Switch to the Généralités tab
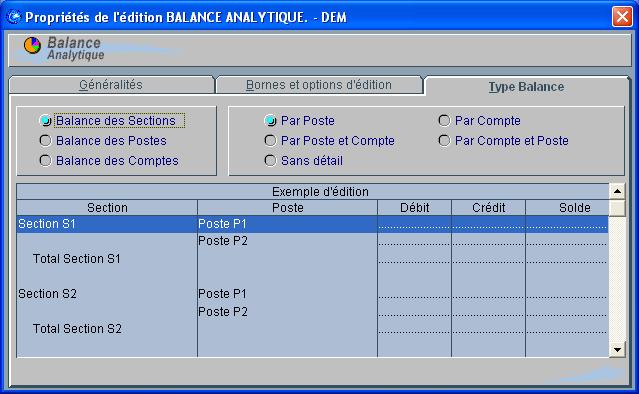639x394 pixels. click(x=111, y=85)
